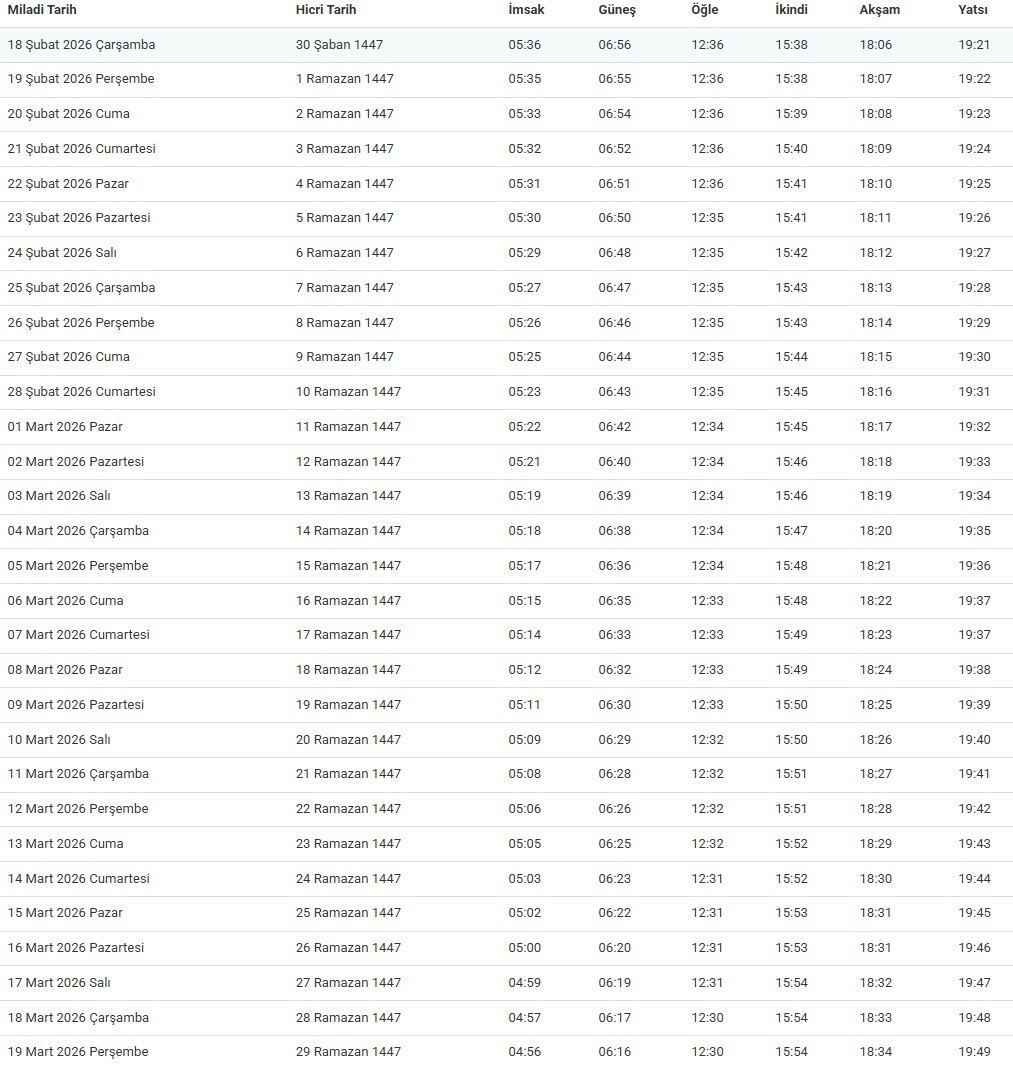This screenshot has width=1013, height=1069.
Task: Select İmsak time 05:00 on 16 Mart
Action: [524, 948]
